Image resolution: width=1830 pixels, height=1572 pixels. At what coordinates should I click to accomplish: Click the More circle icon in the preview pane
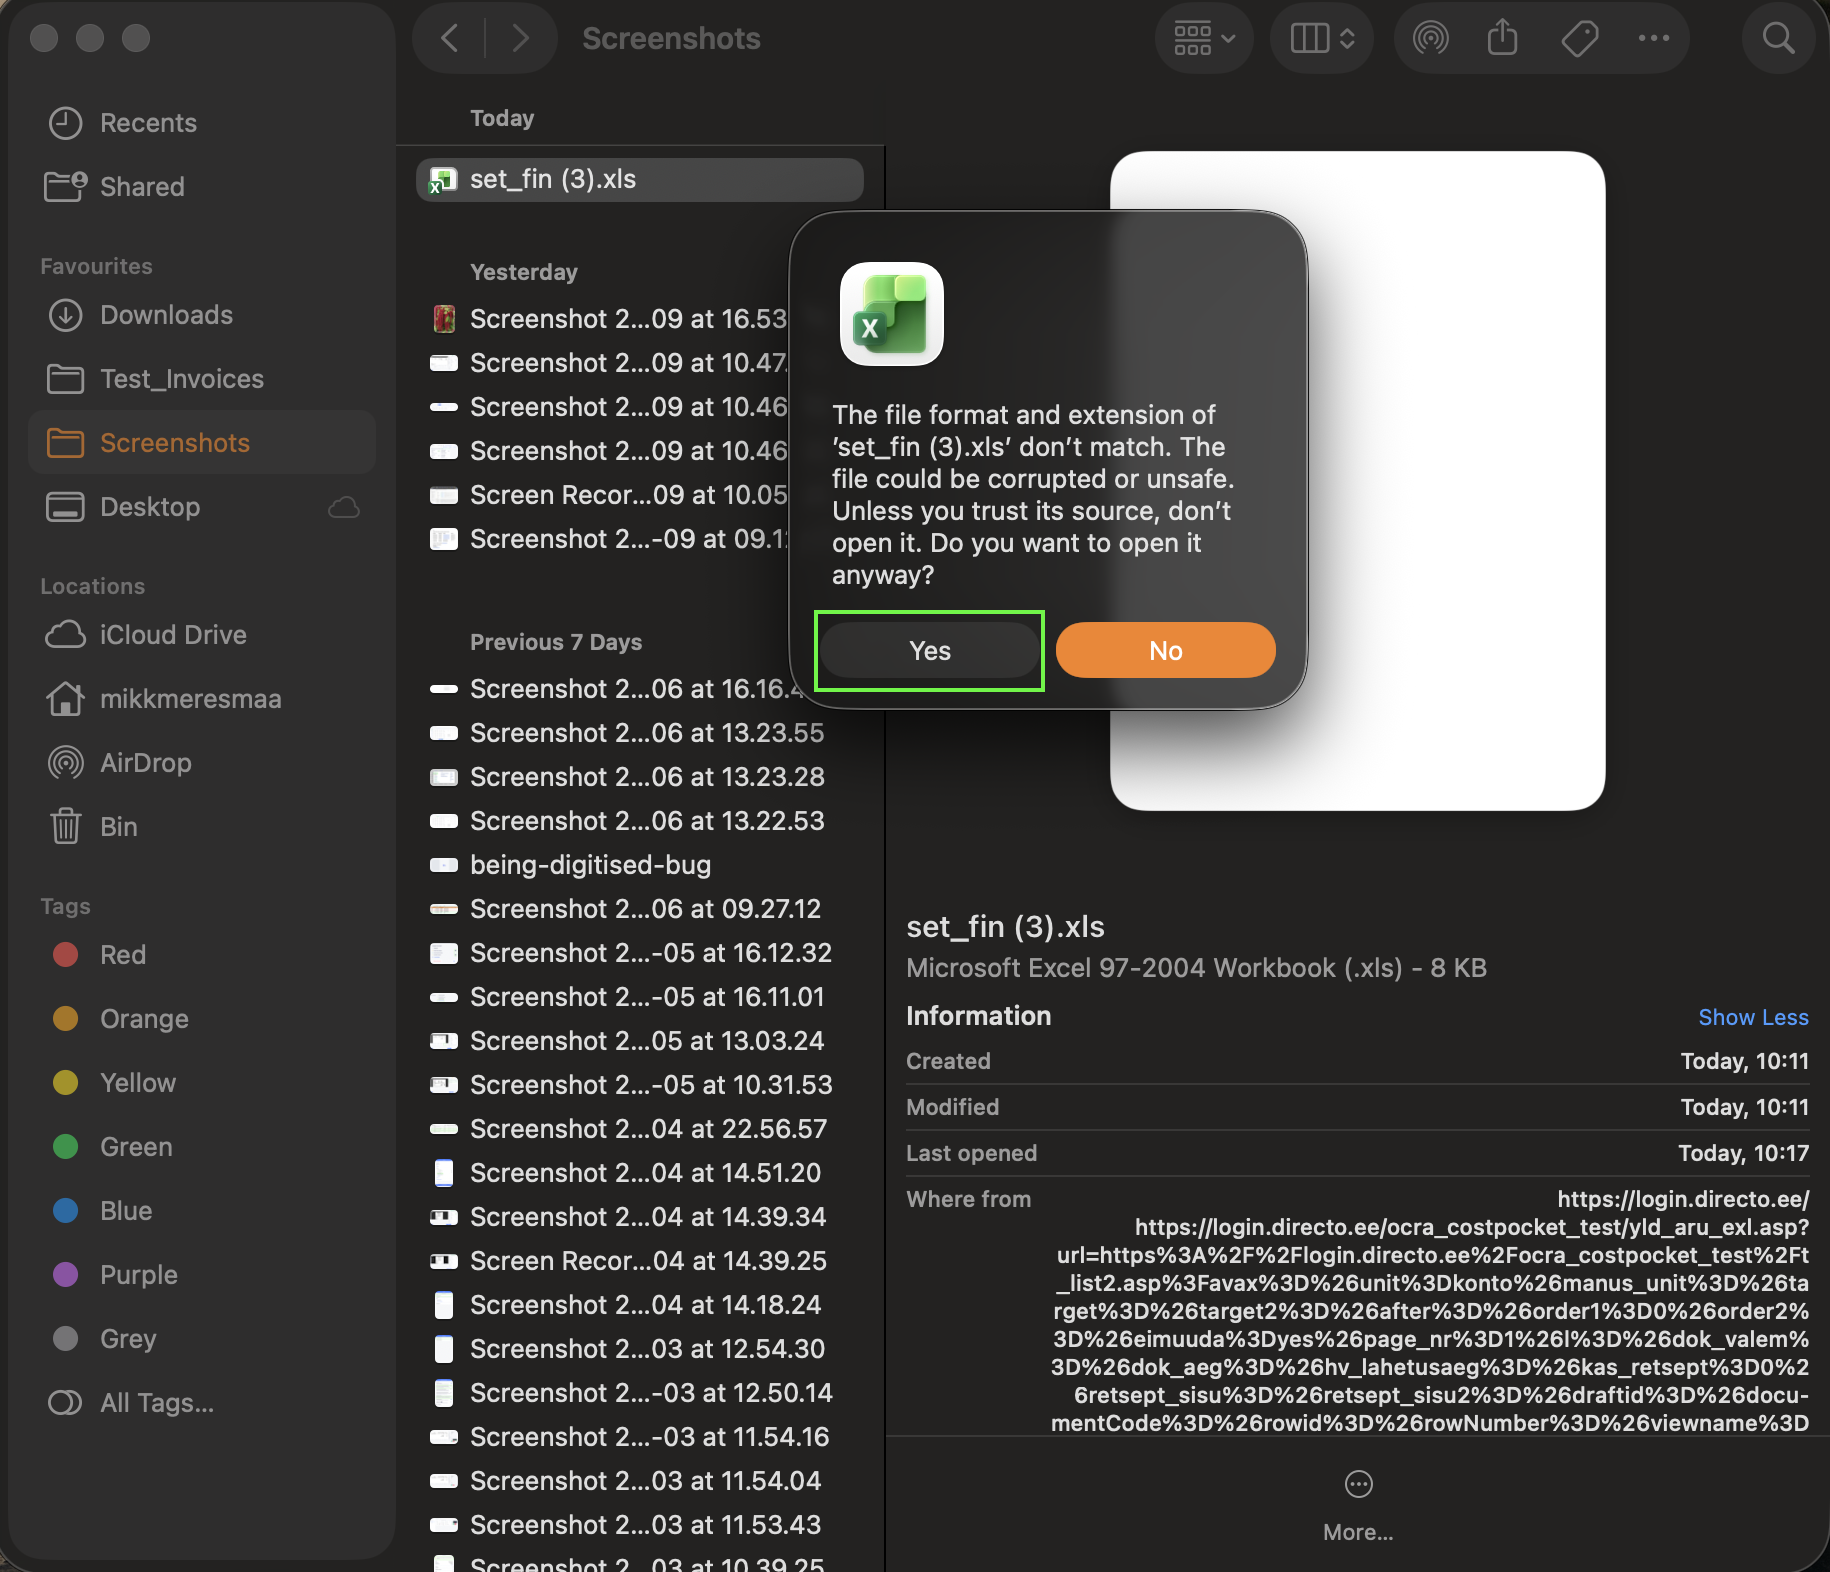(1358, 1484)
